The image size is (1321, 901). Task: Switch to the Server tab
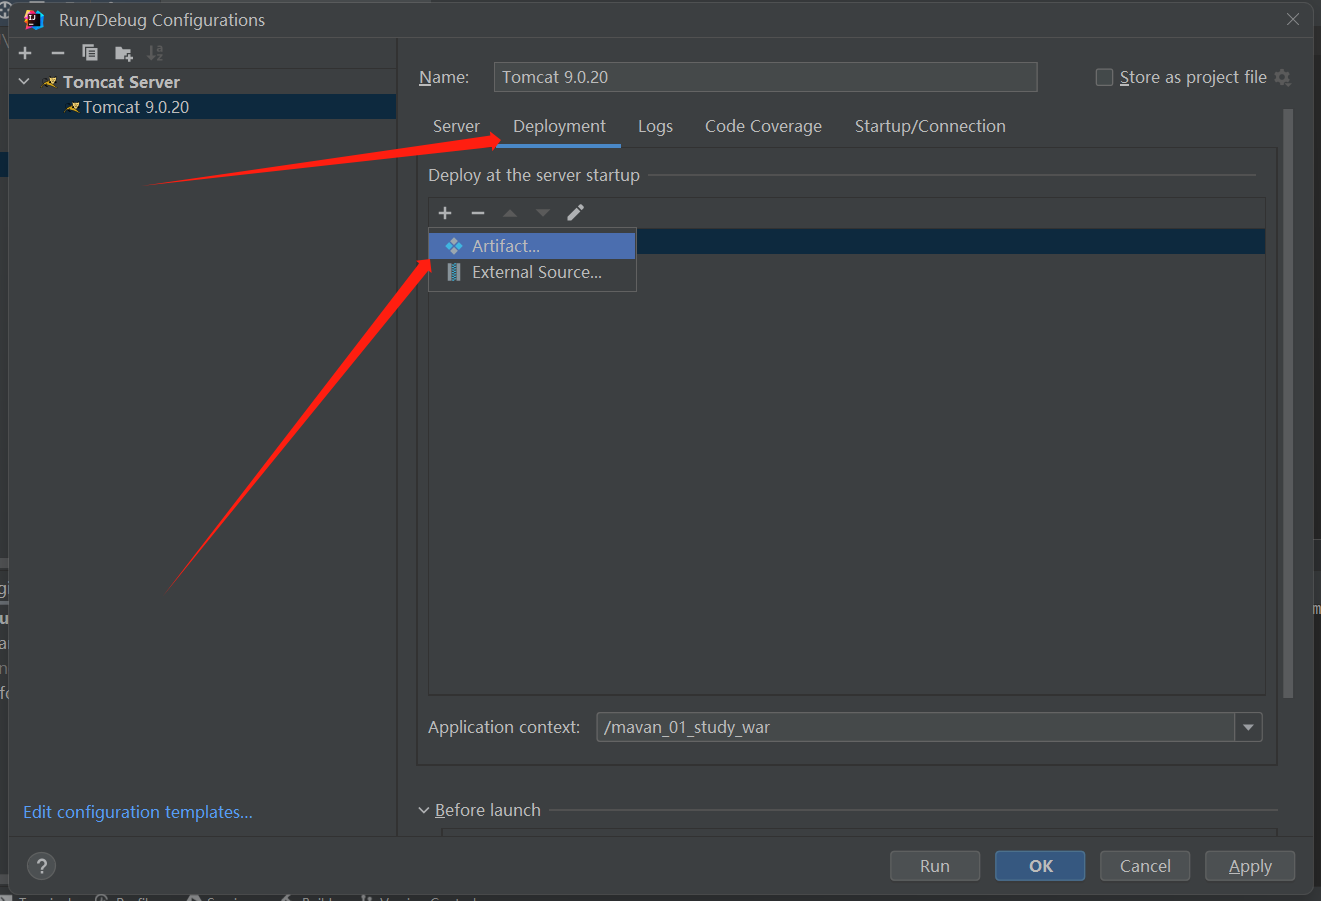click(456, 126)
